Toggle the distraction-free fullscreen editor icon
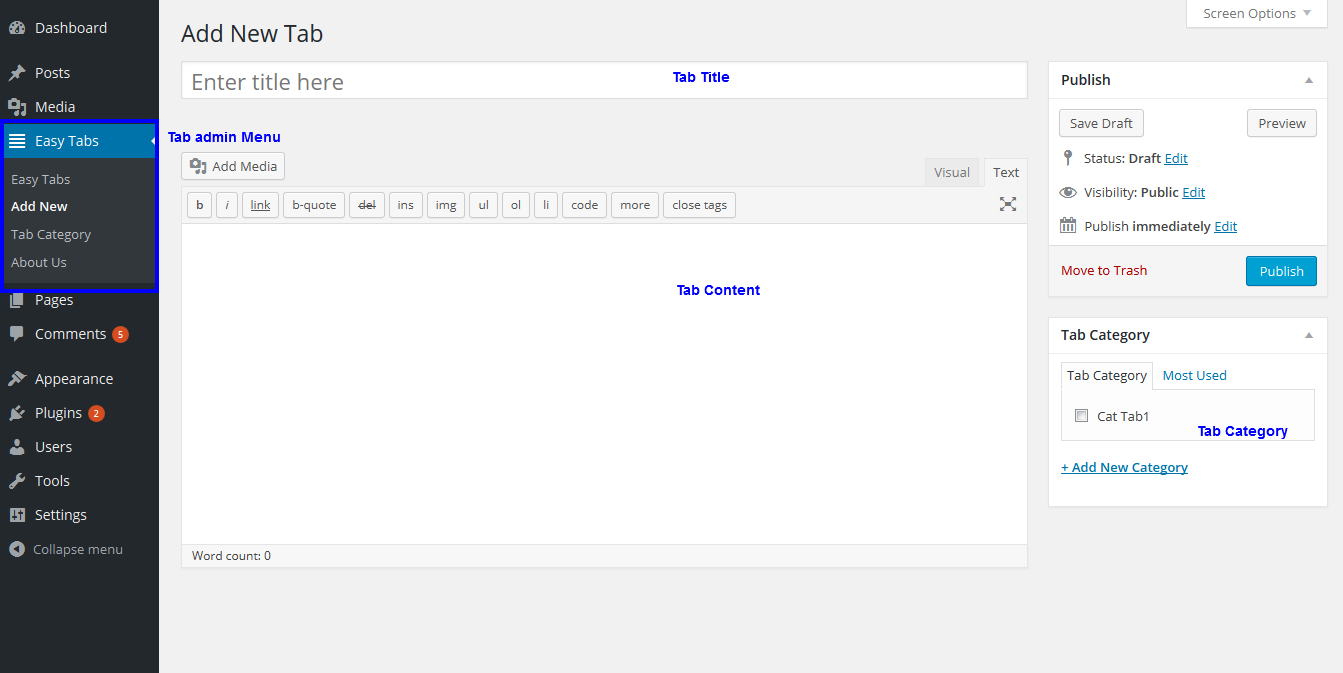Image resolution: width=1343 pixels, height=673 pixels. point(1008,204)
